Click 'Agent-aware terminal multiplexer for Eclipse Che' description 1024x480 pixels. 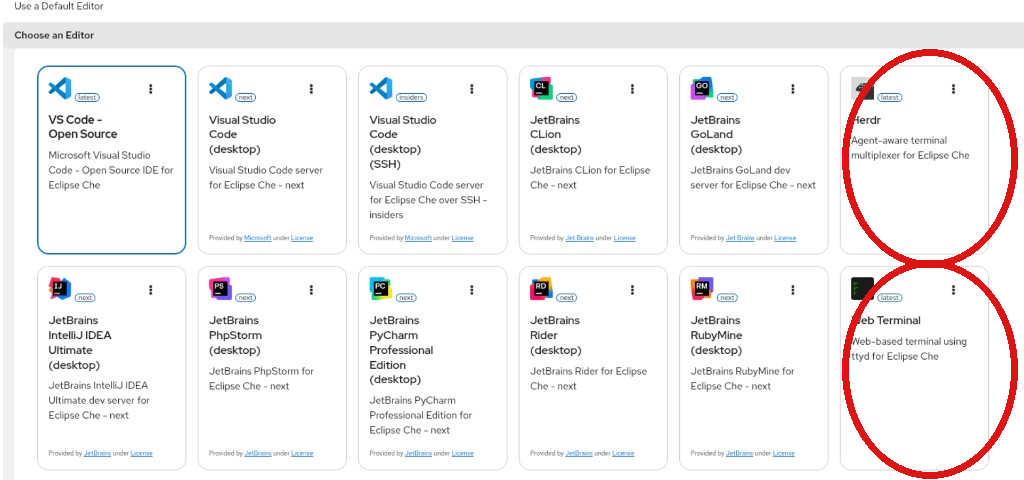[910, 148]
